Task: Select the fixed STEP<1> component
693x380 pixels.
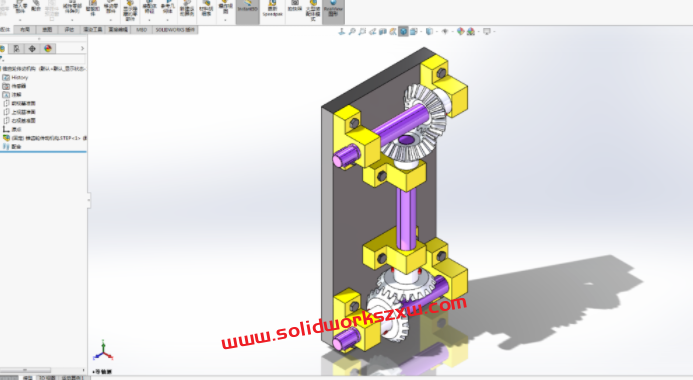Action: (44, 138)
